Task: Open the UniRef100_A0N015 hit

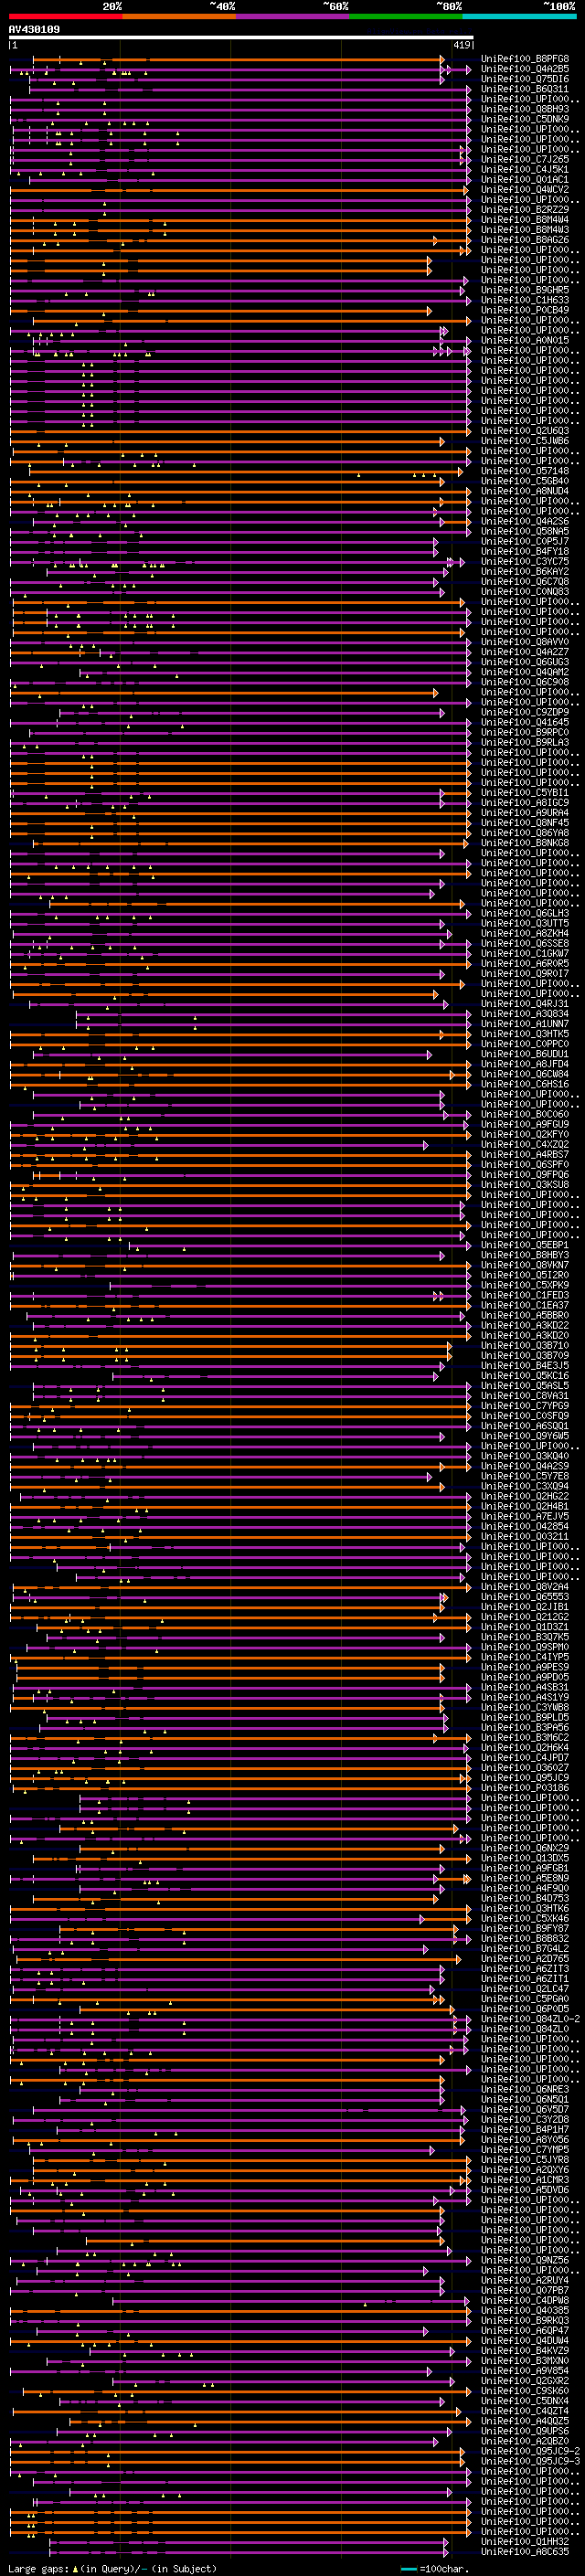Action: (525, 340)
